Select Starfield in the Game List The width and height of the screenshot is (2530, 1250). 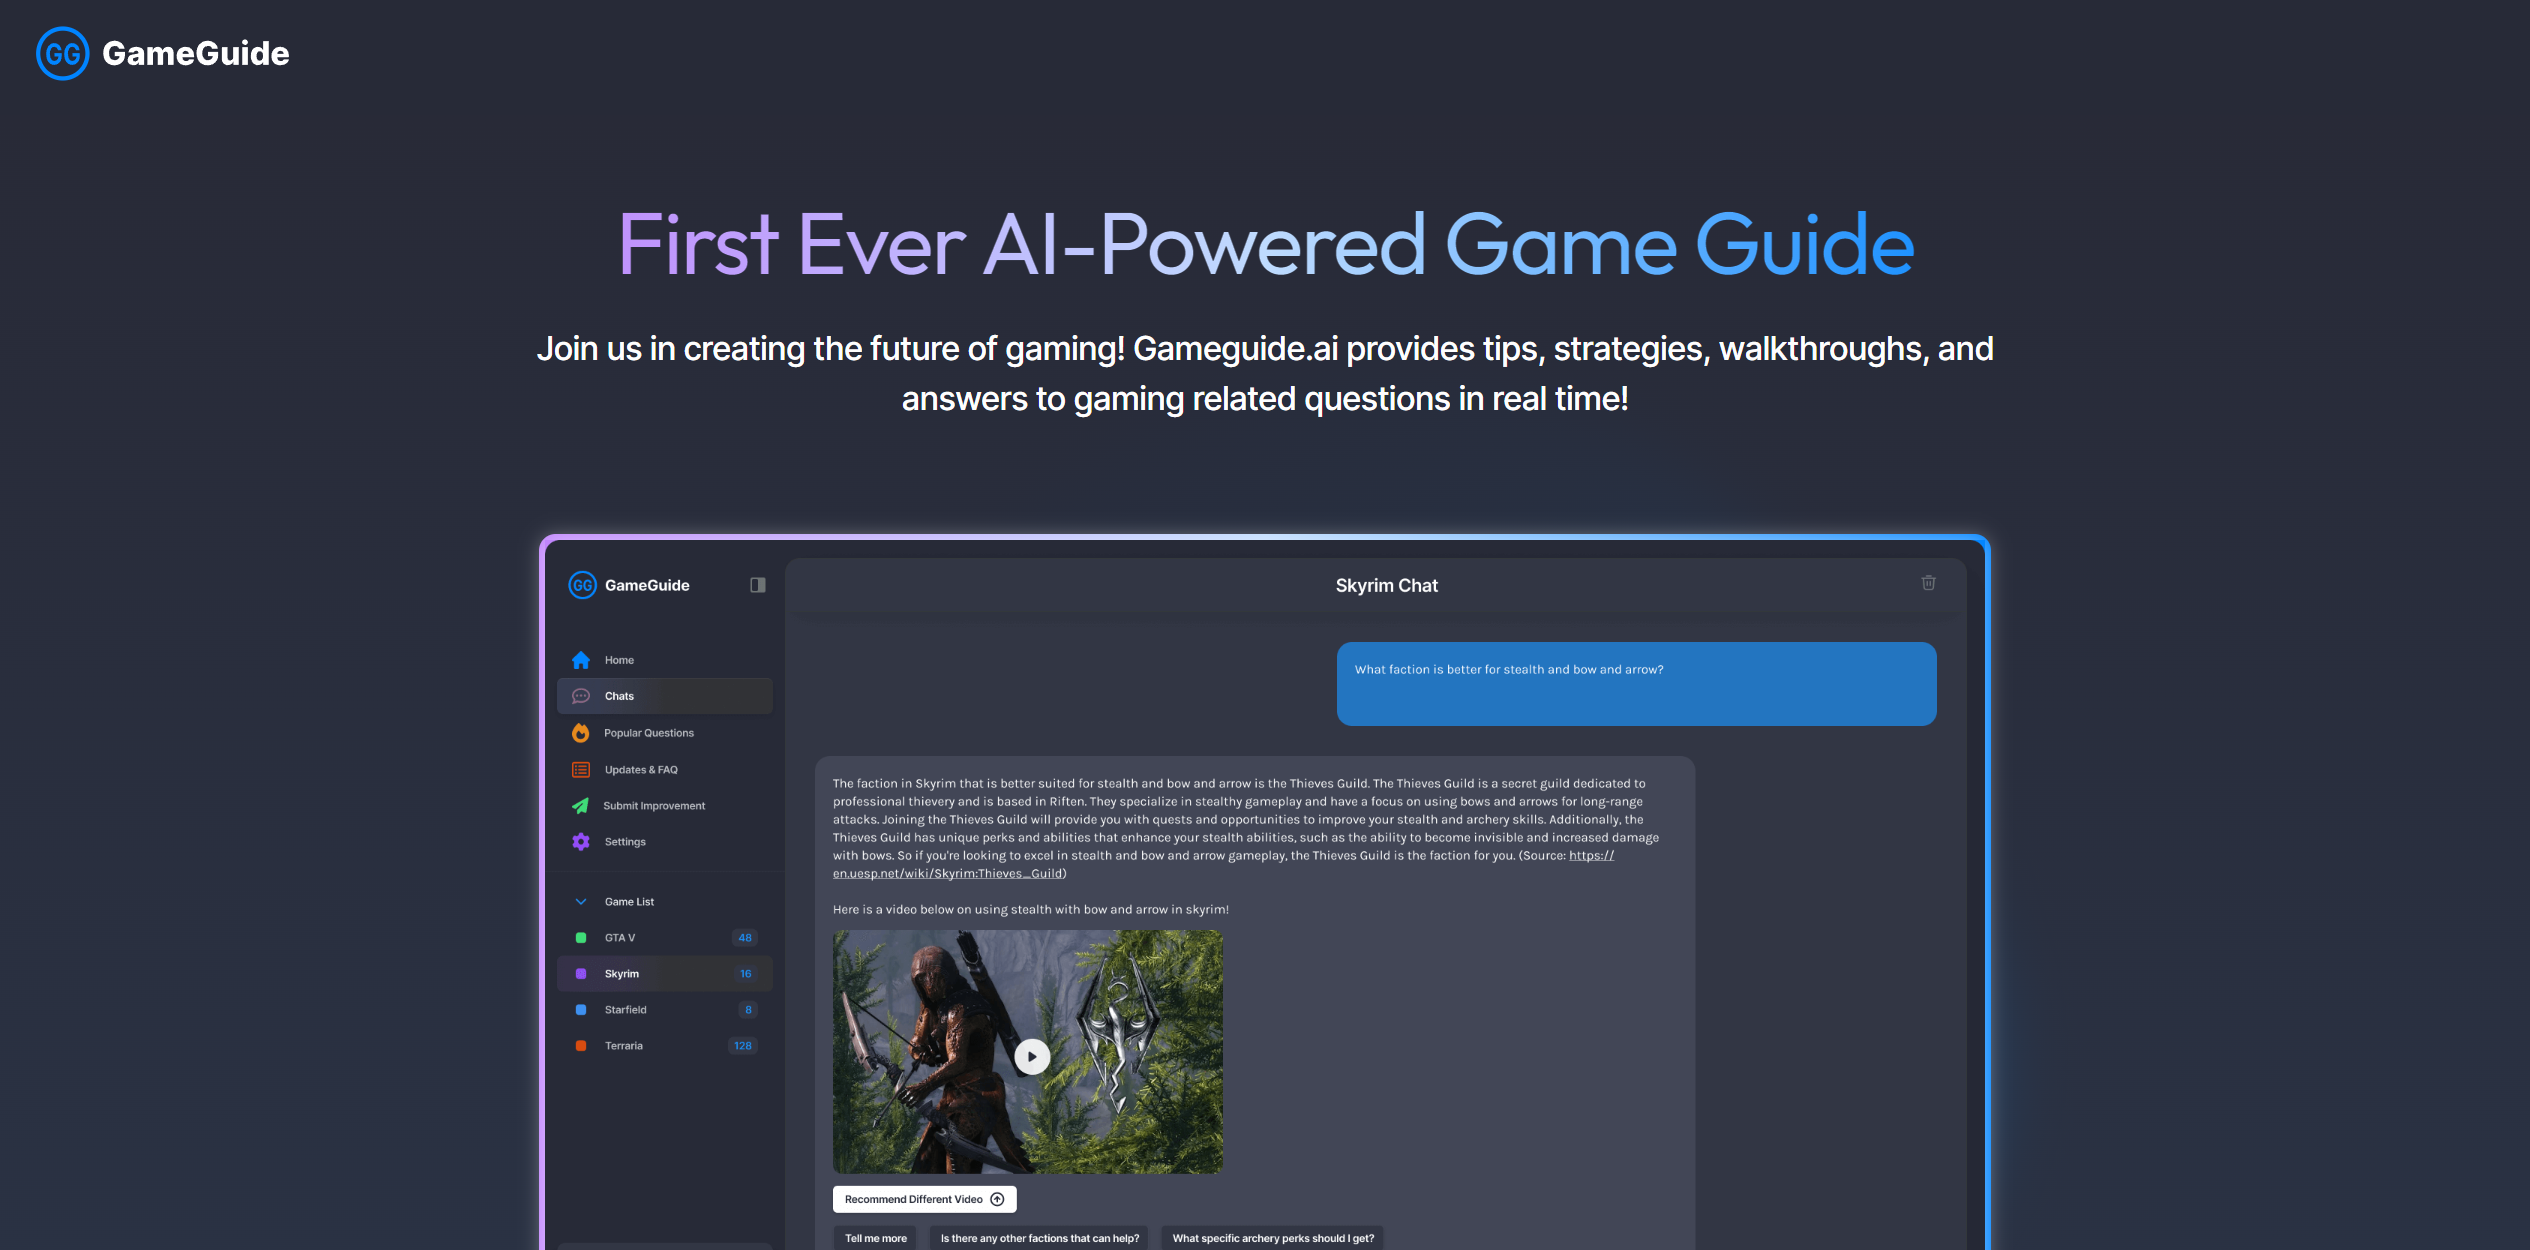click(x=625, y=1009)
